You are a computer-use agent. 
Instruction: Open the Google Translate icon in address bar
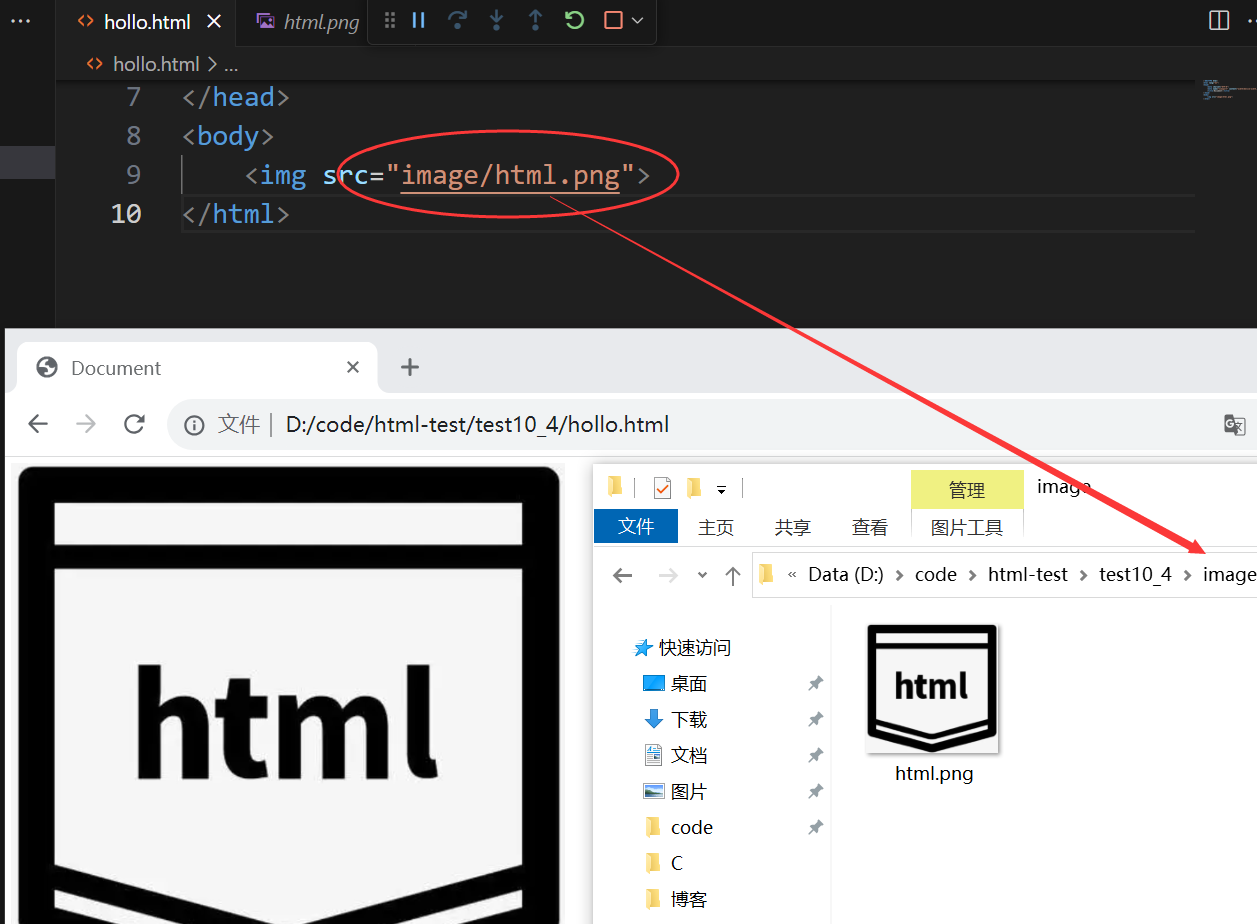[1234, 425]
